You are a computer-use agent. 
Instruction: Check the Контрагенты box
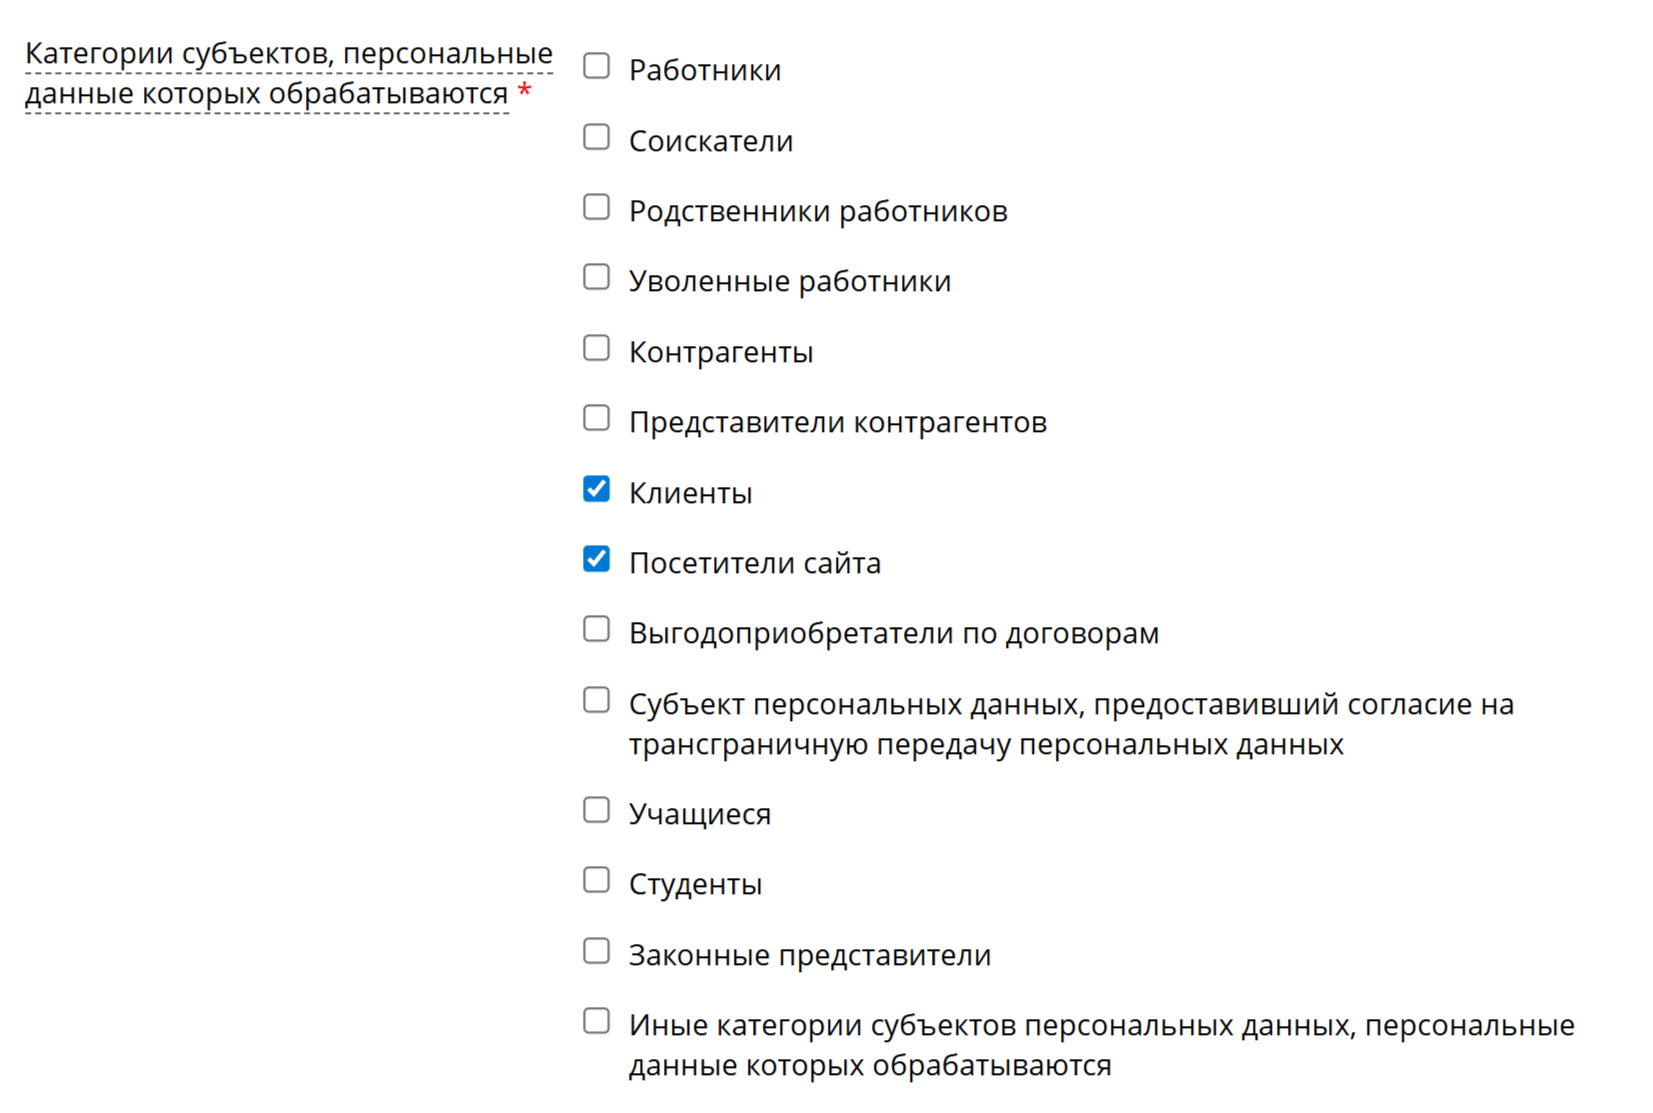tap(596, 348)
